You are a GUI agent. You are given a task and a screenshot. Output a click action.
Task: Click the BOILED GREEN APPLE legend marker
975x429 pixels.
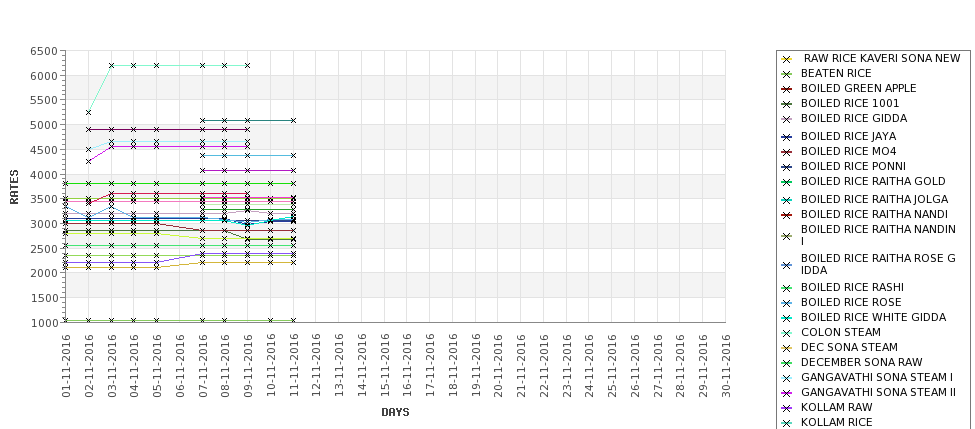pyautogui.click(x=787, y=89)
